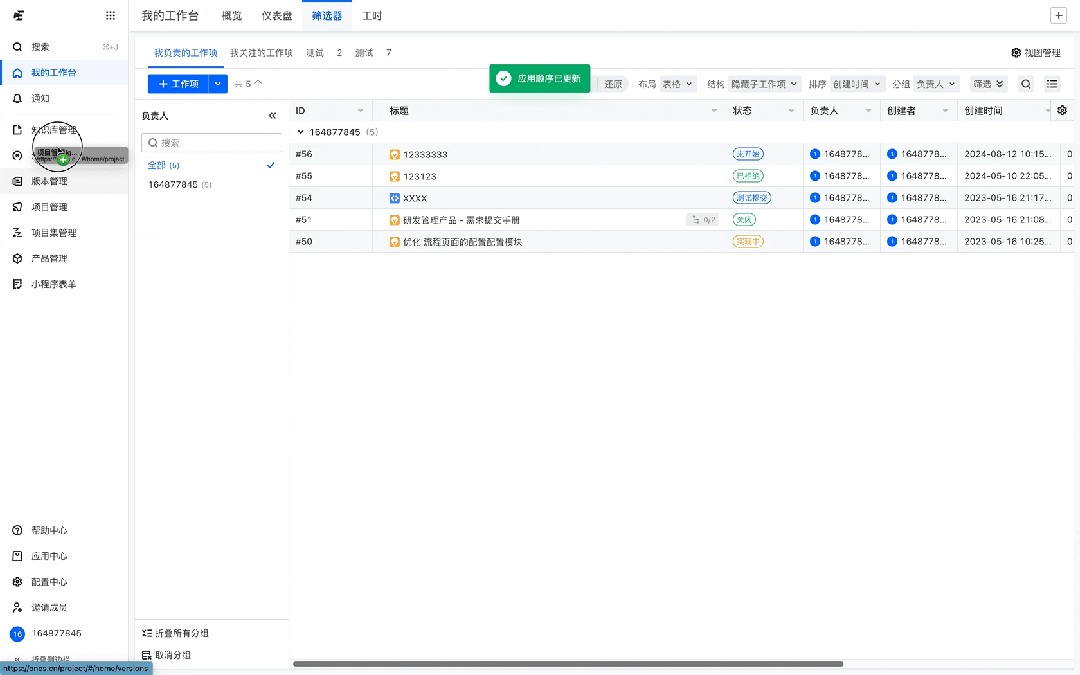
Task: Open the dropdown arrow beside 工作项 button
Action: coord(218,84)
